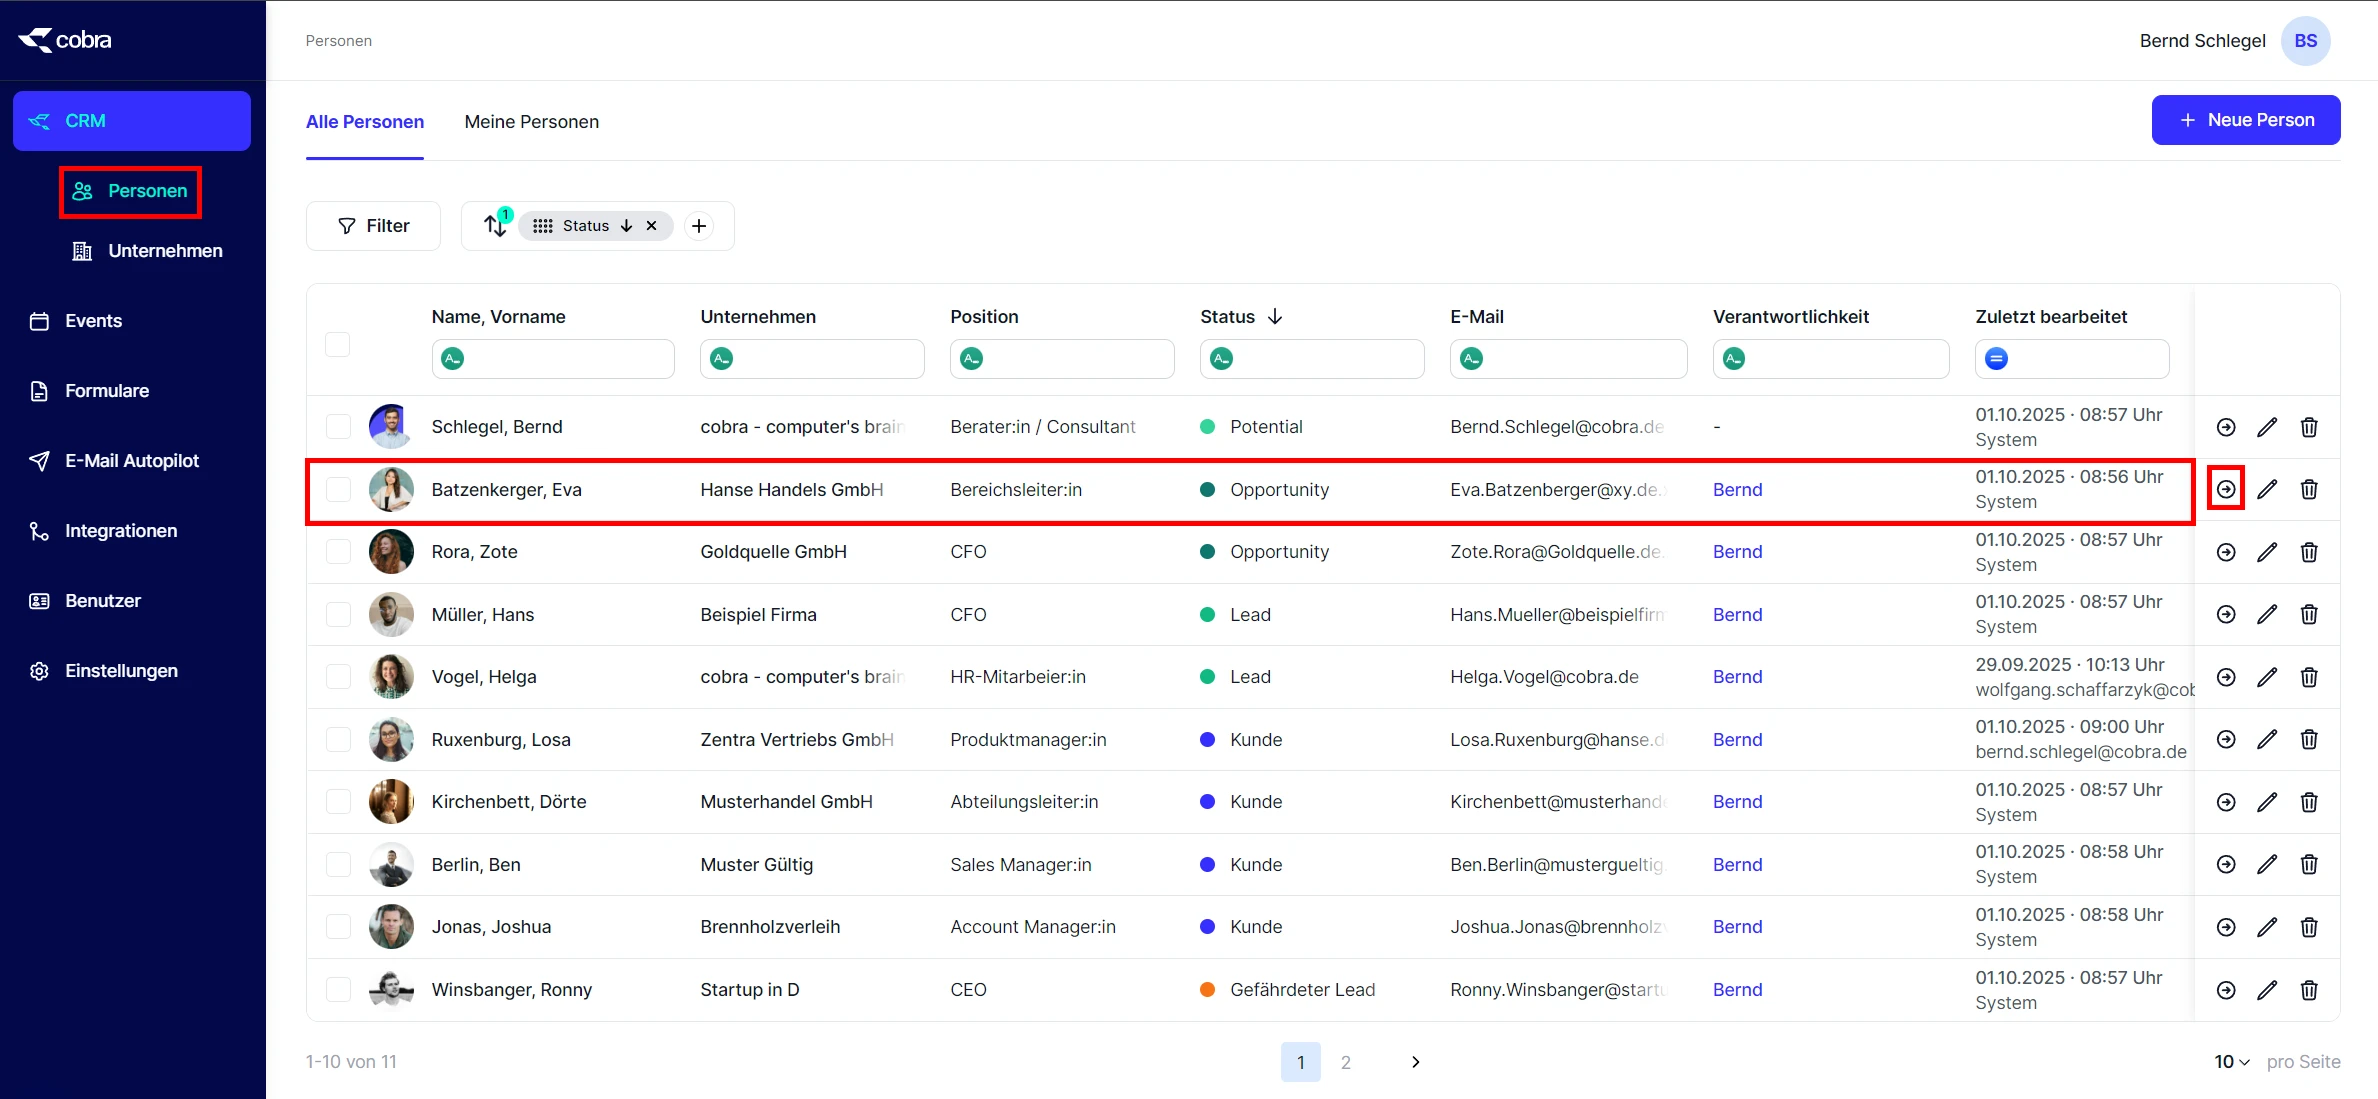This screenshot has height=1099, width=2378.
Task: Remove the Status sort chip
Action: pos(652,226)
